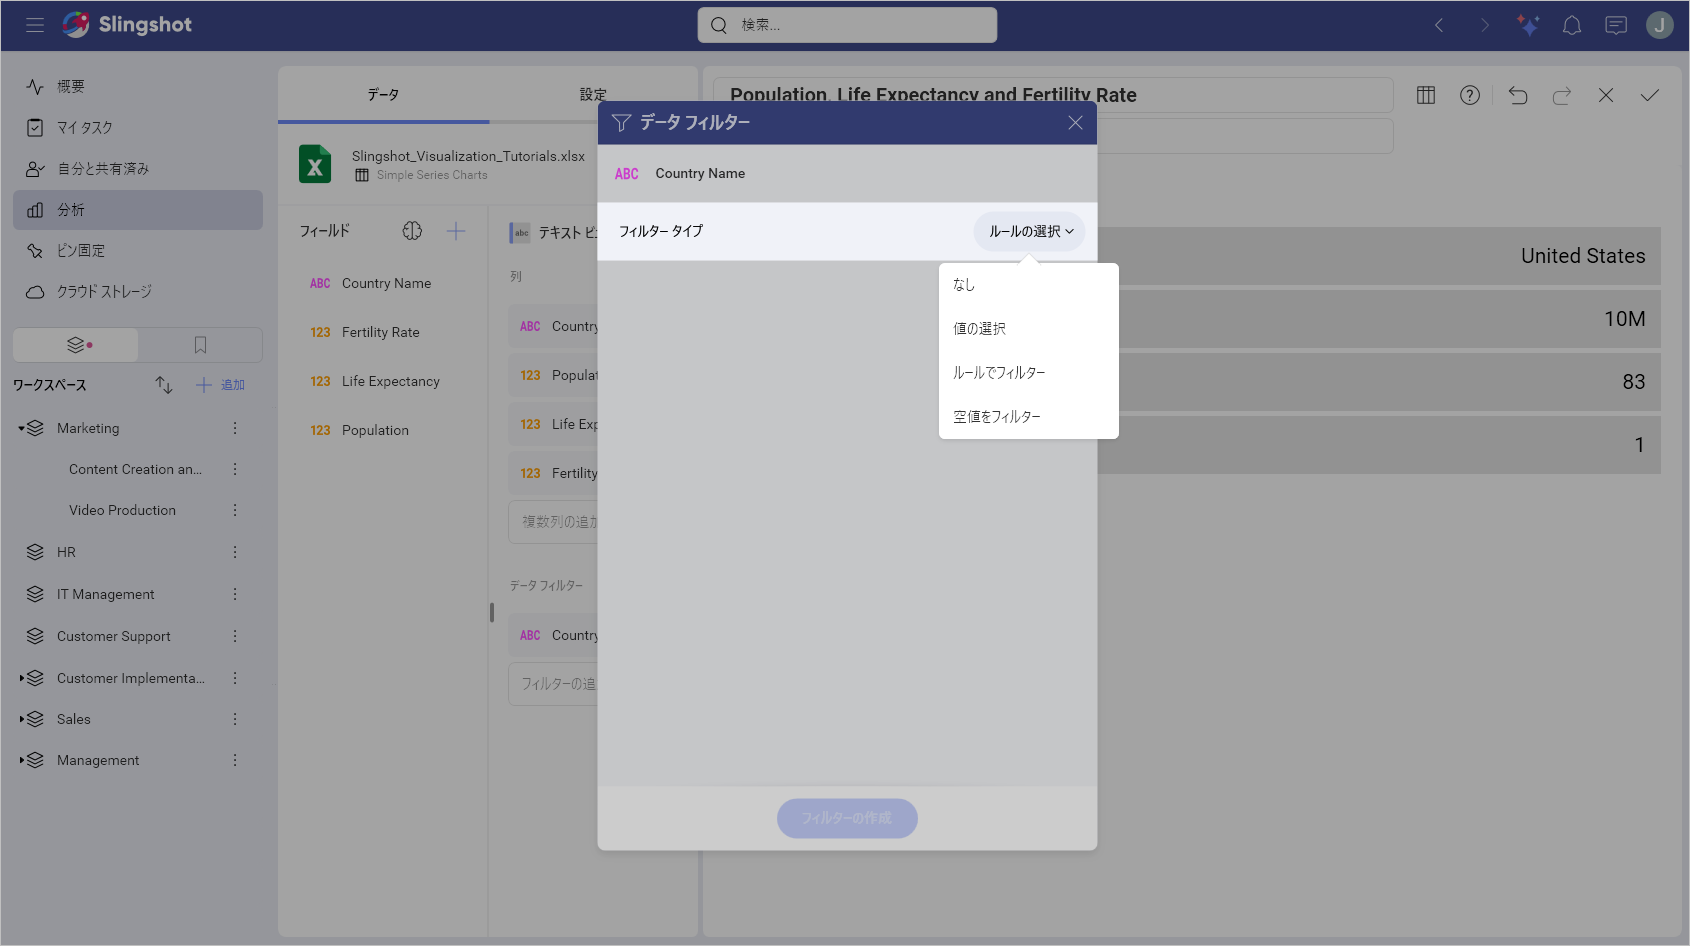This screenshot has width=1690, height=946.
Task: Choose ルールでフィルター option
Action: tap(1028, 373)
